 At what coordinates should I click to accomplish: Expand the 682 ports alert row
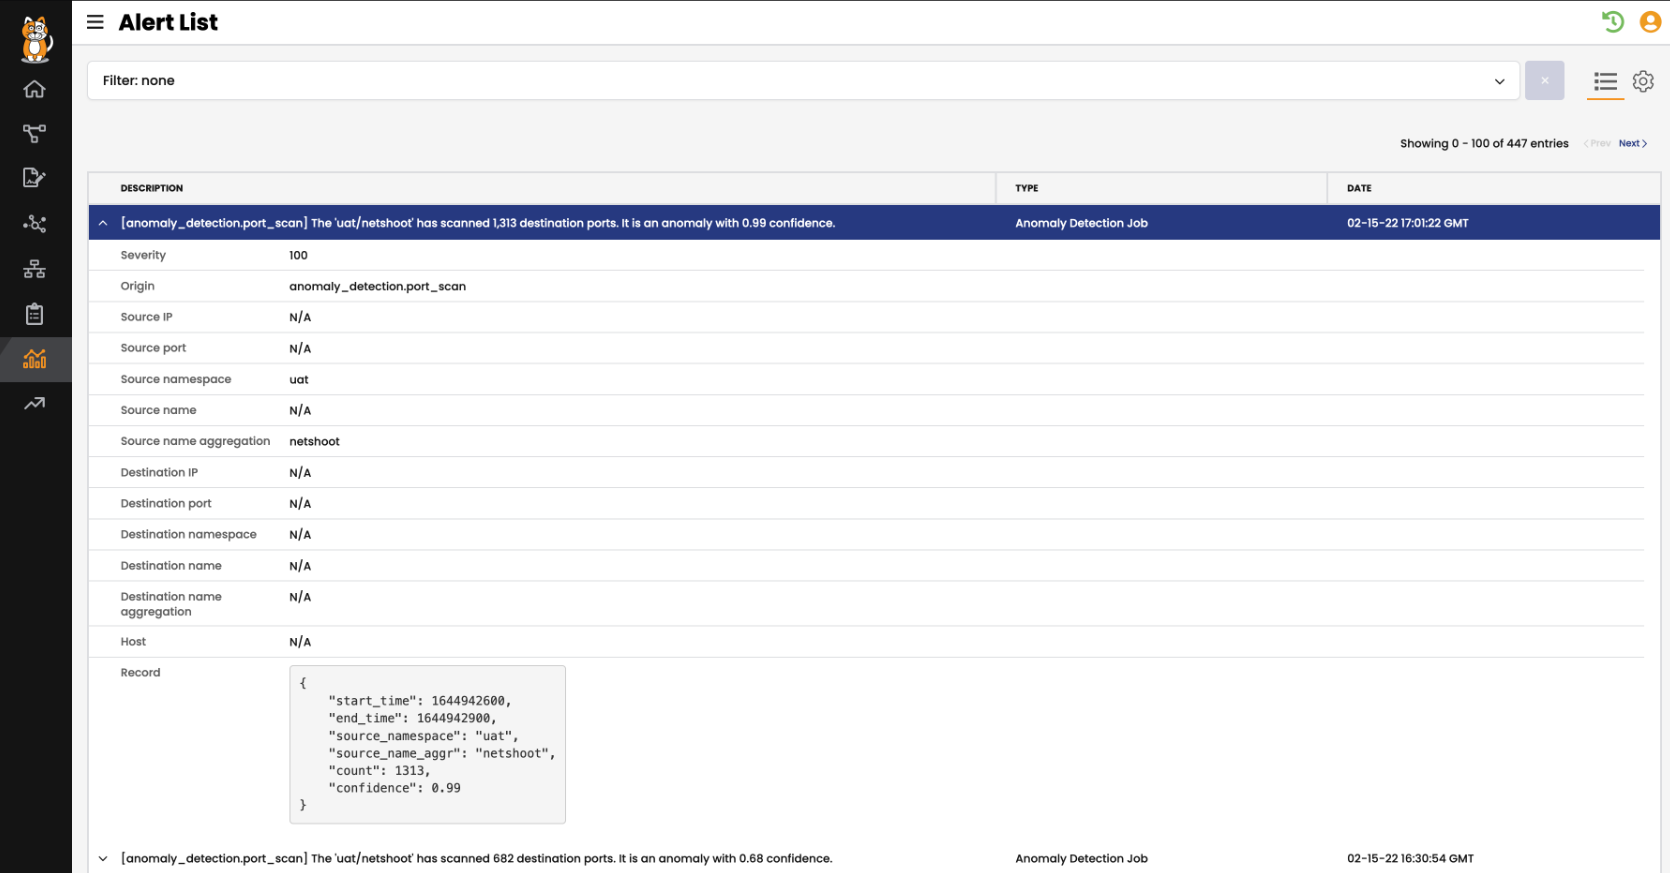pyautogui.click(x=103, y=858)
